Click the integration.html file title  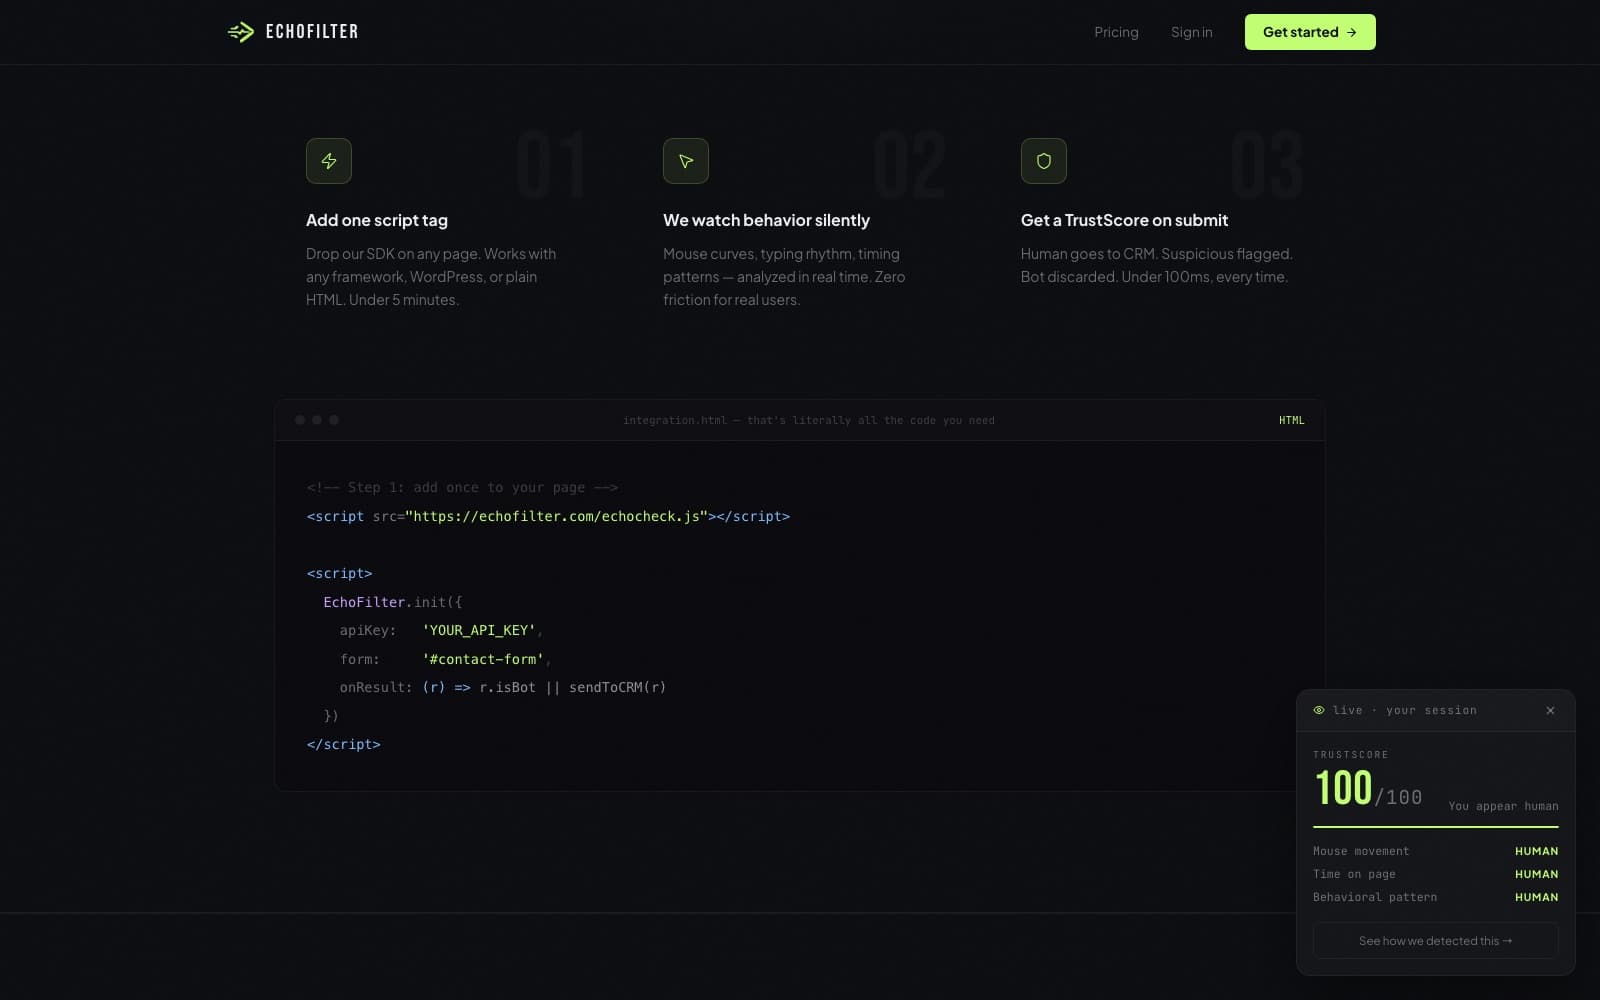(809, 420)
